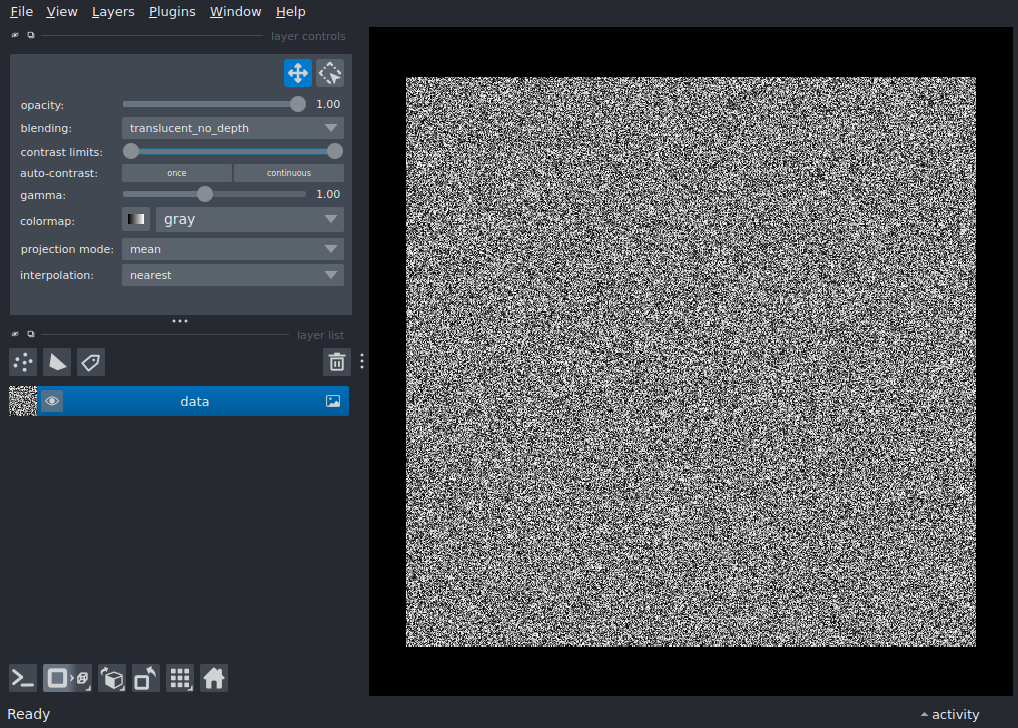Click the continuous auto-contrast button
Image resolution: width=1018 pixels, height=728 pixels.
(x=288, y=172)
